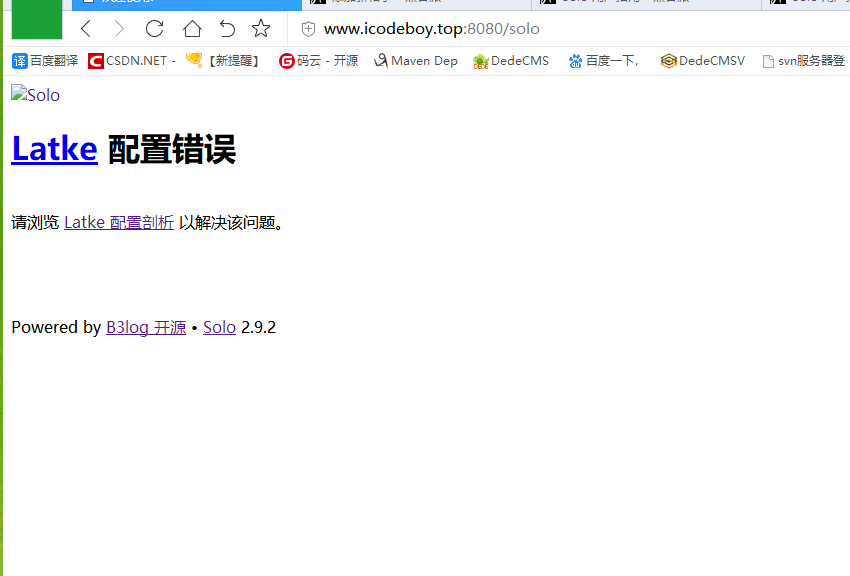Click the broken Solo logo image

point(35,94)
